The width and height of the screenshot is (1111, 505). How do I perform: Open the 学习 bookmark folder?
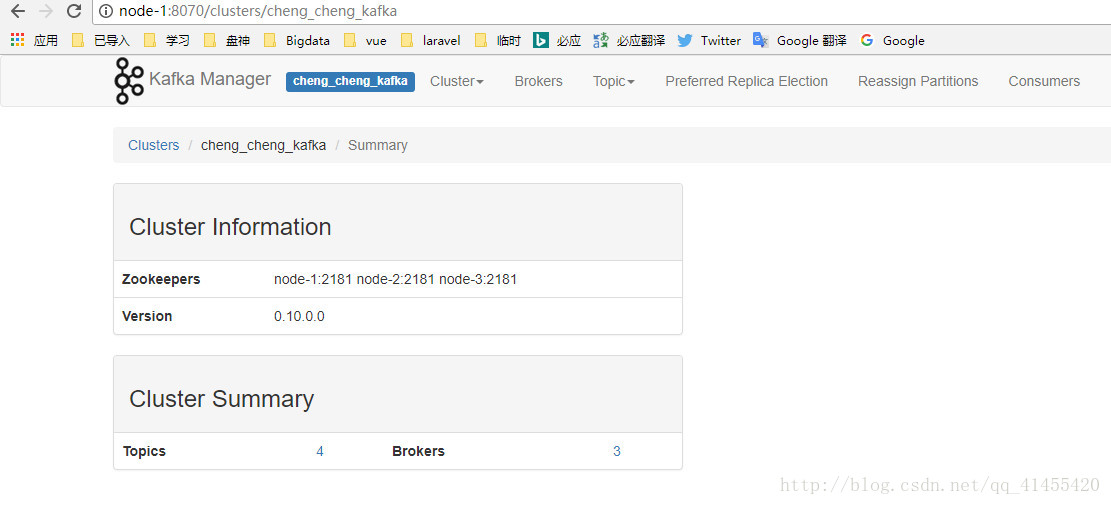coord(167,40)
